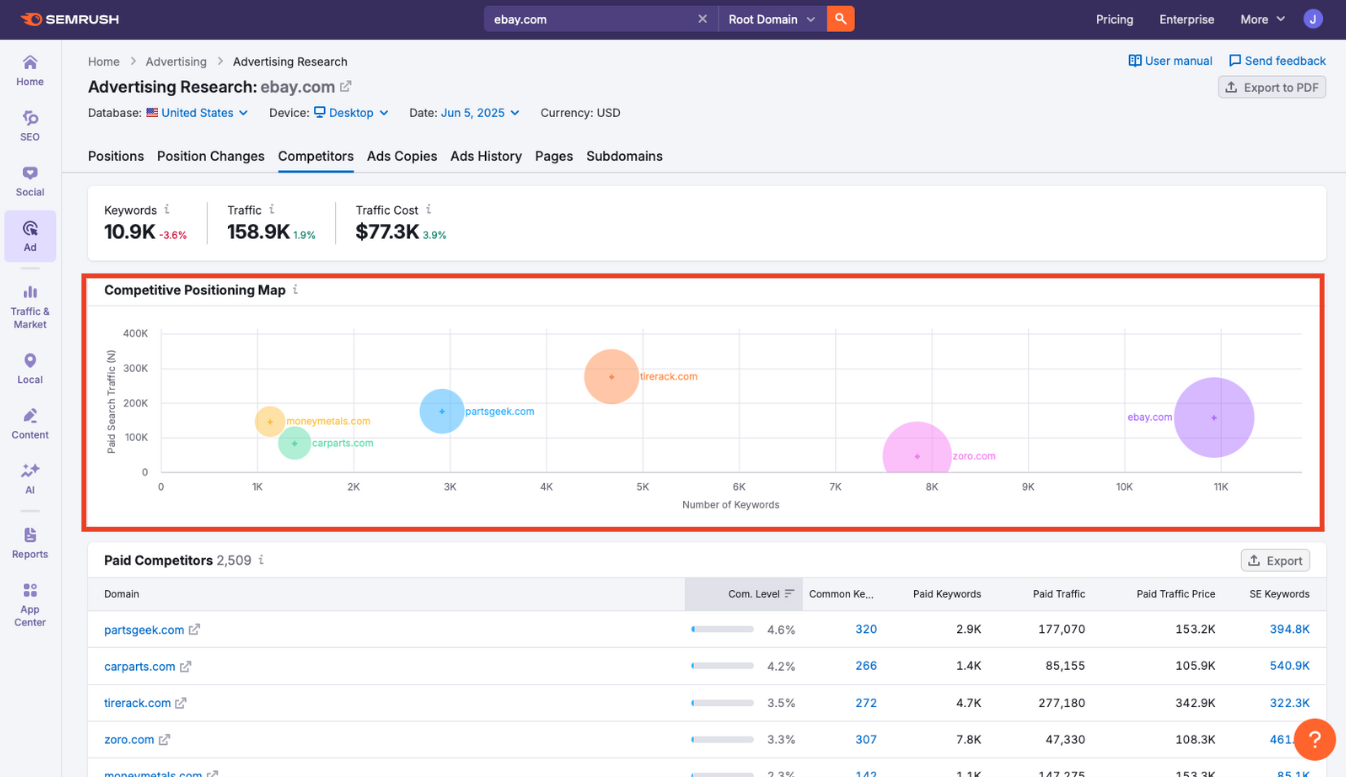1346x777 pixels.
Task: Clear the ebay.com search field
Action: coord(702,19)
